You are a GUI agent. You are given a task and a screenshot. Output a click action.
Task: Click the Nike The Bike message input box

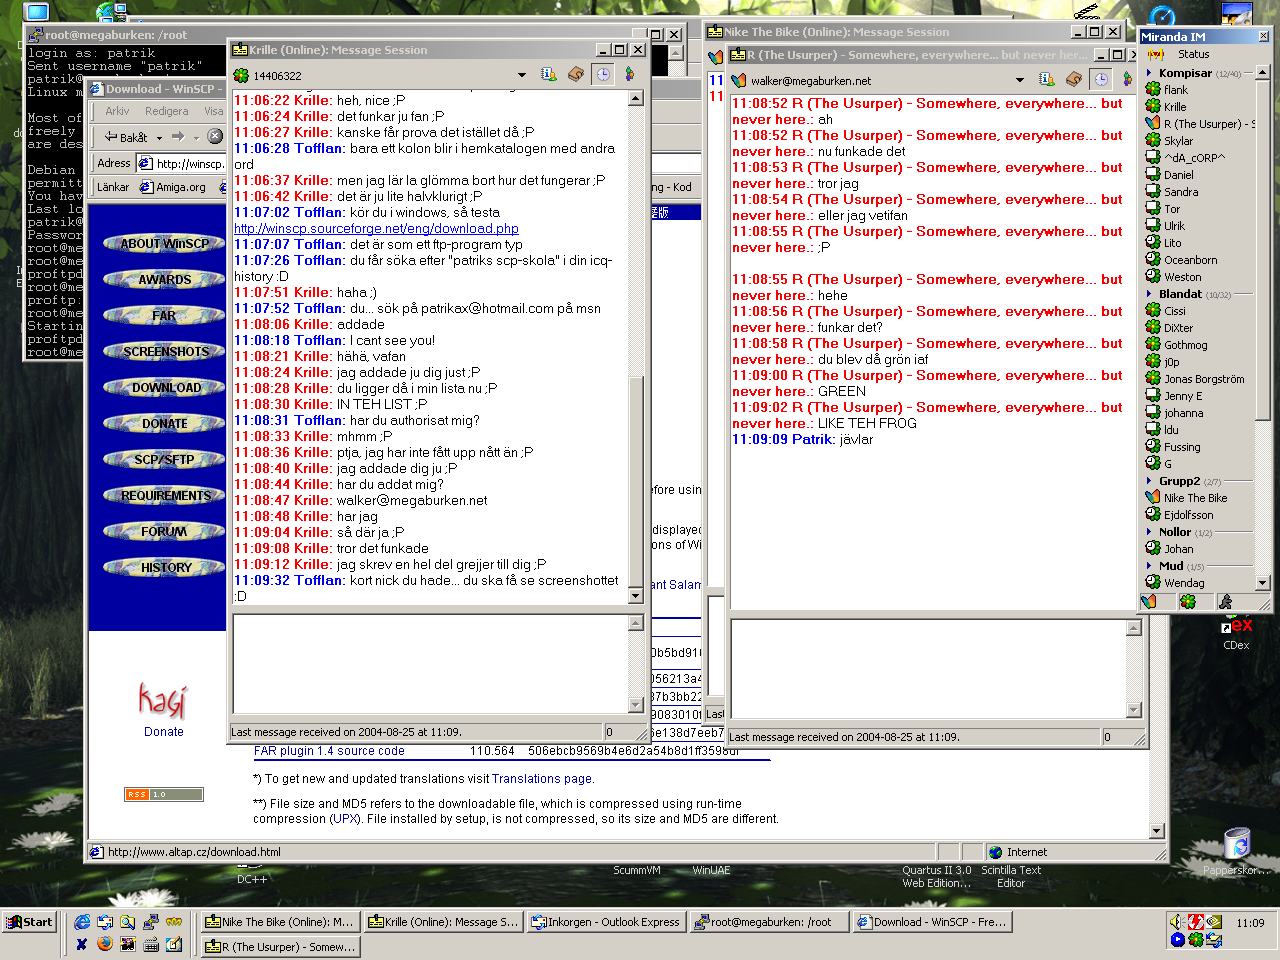[x=928, y=668]
